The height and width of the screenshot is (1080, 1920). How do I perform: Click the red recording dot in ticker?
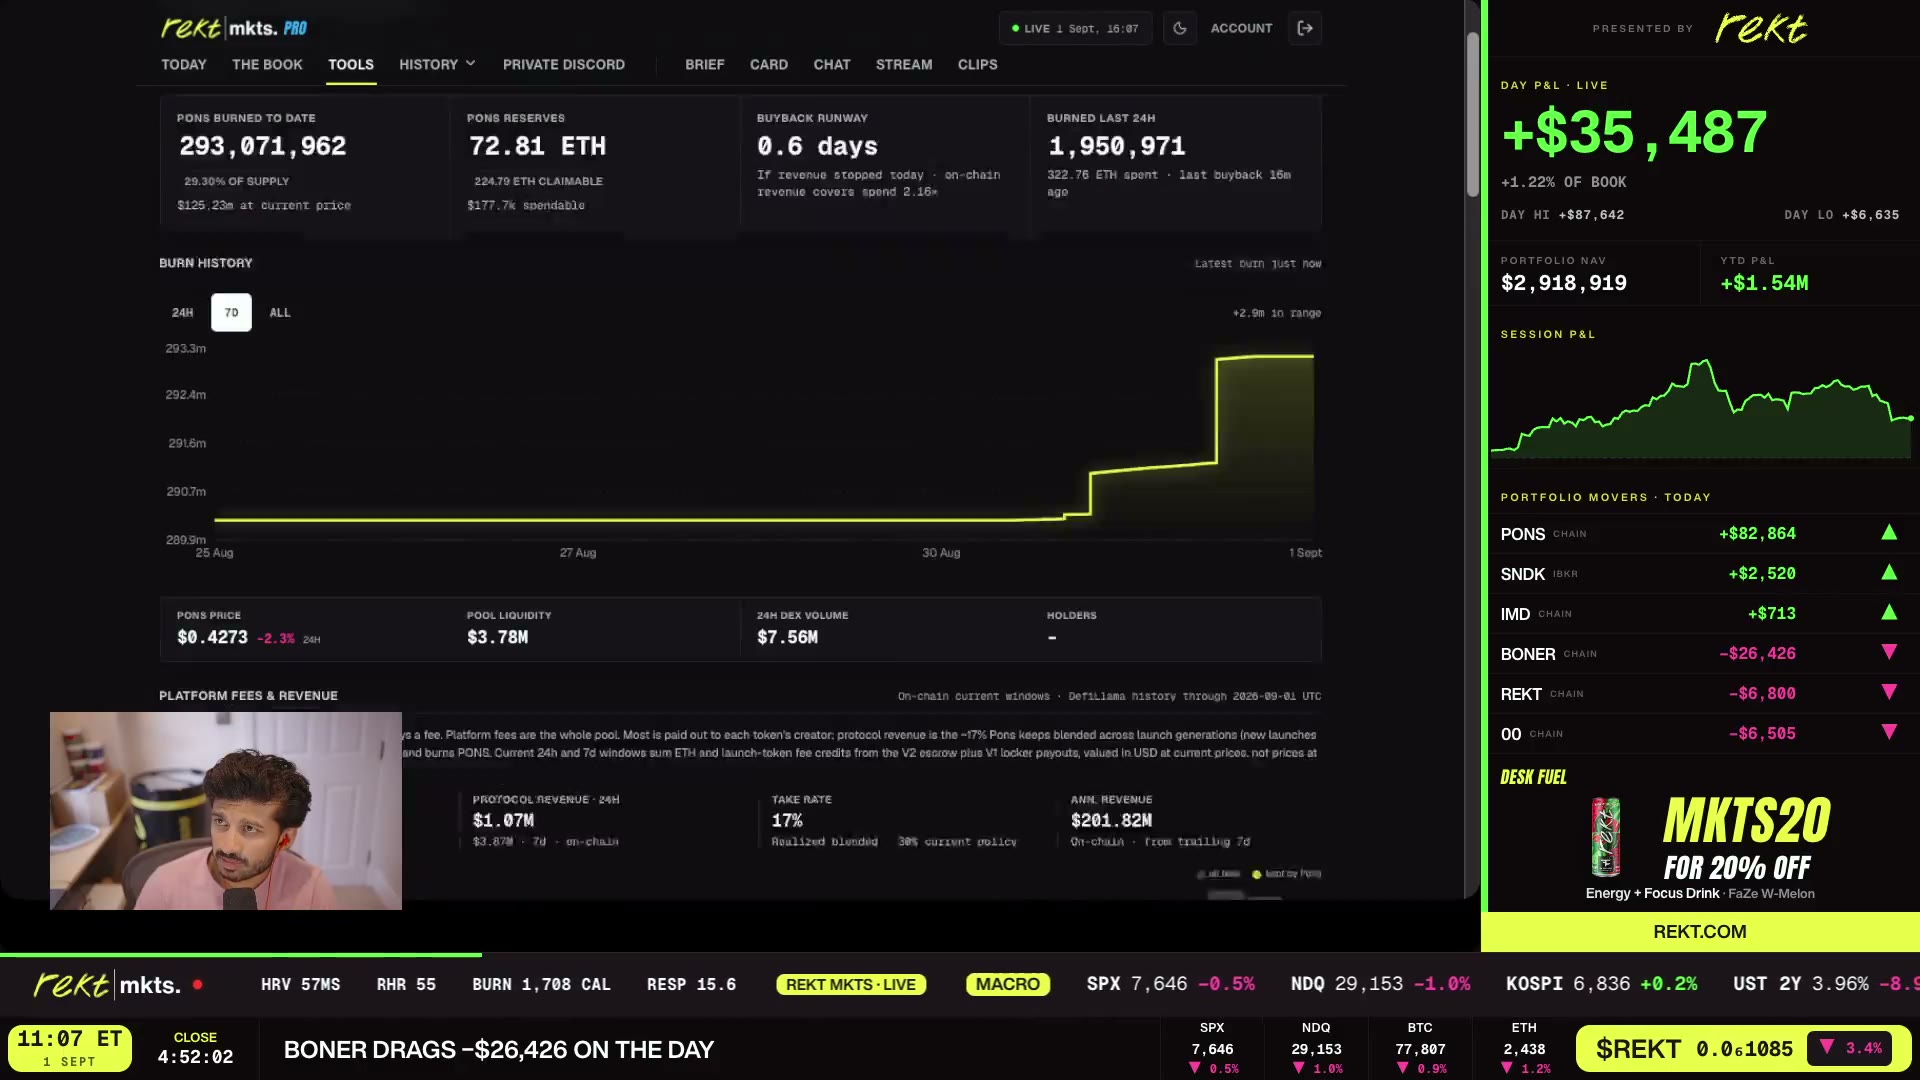point(198,985)
